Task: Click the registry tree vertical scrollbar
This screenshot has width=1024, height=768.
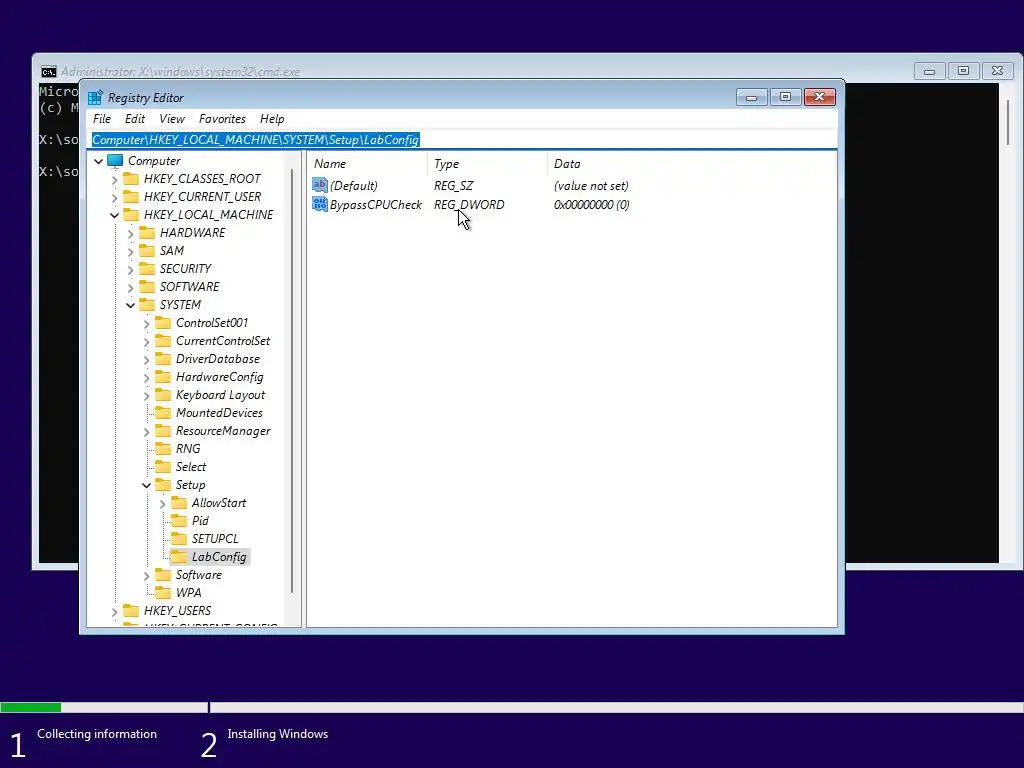Action: tap(292, 381)
